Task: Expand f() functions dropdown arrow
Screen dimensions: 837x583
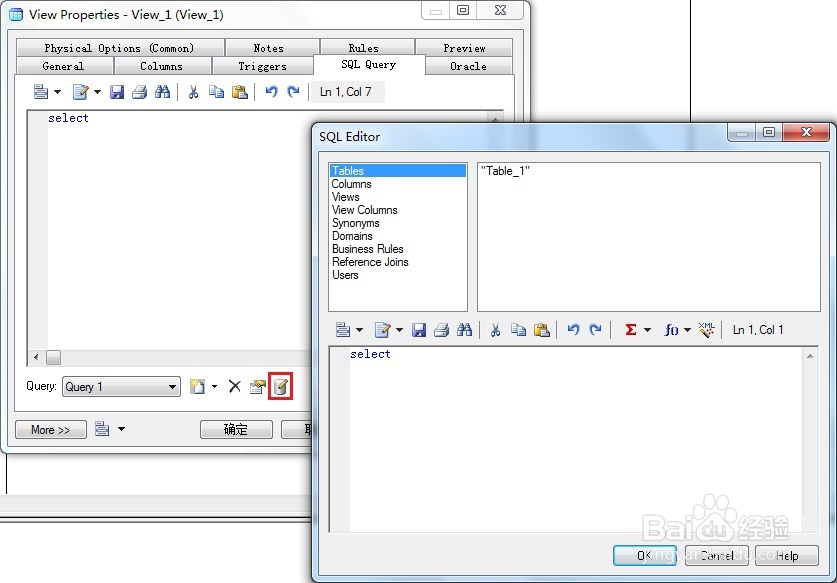Action: [688, 330]
